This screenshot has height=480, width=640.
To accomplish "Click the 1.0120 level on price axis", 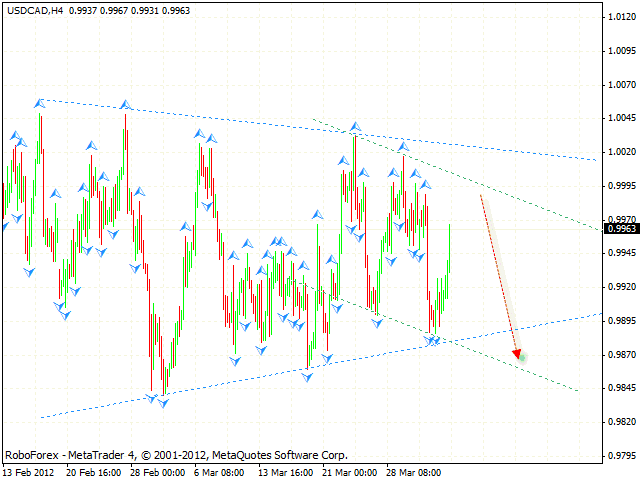I will click(x=621, y=17).
